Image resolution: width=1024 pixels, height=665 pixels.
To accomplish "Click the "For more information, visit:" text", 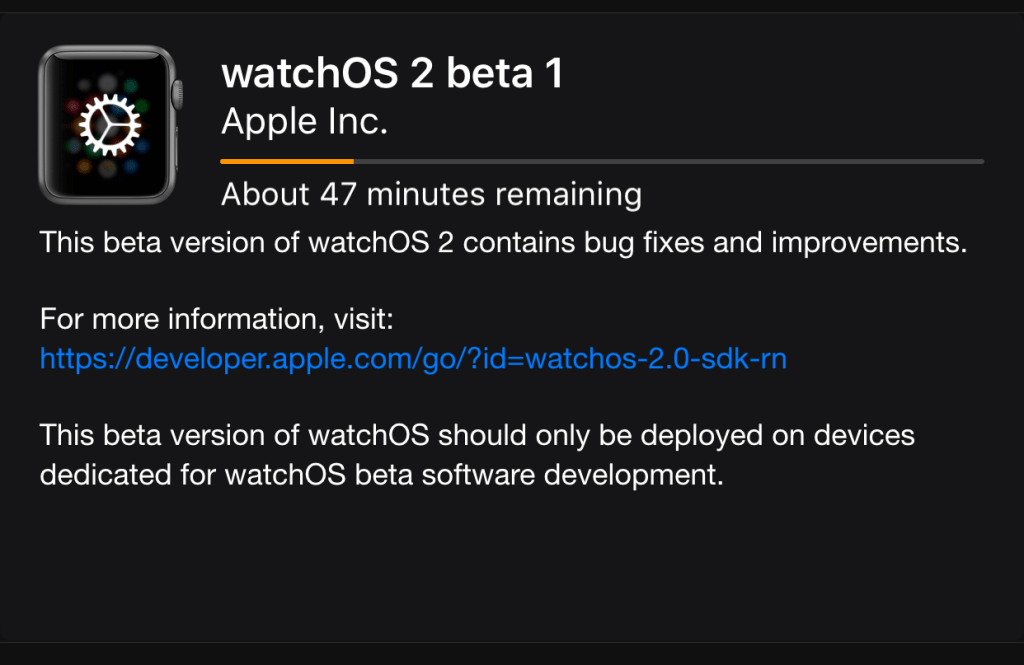I will tap(217, 319).
